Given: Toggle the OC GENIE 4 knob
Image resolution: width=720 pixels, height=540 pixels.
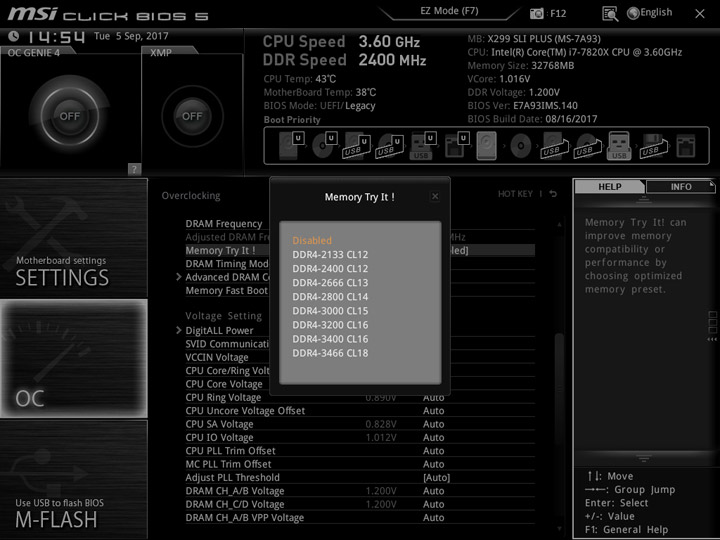Looking at the screenshot, I should pos(70,116).
